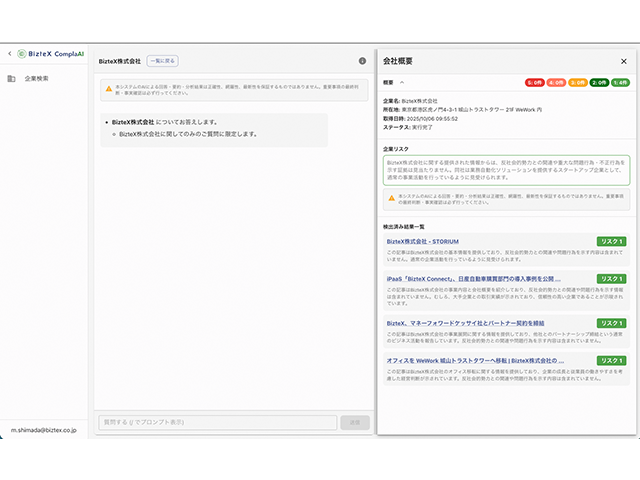Click the orange-red risk 4 count badge
Screen dimensions: 640x480
click(556, 82)
